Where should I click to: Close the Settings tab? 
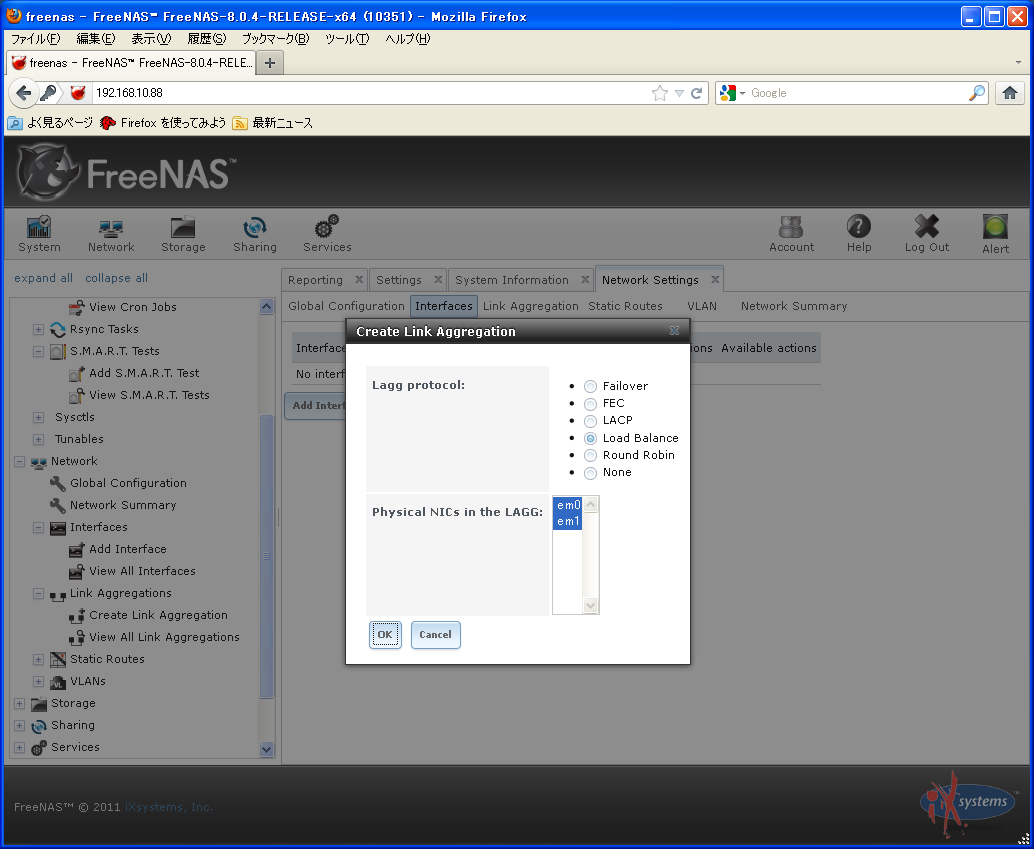[x=439, y=279]
